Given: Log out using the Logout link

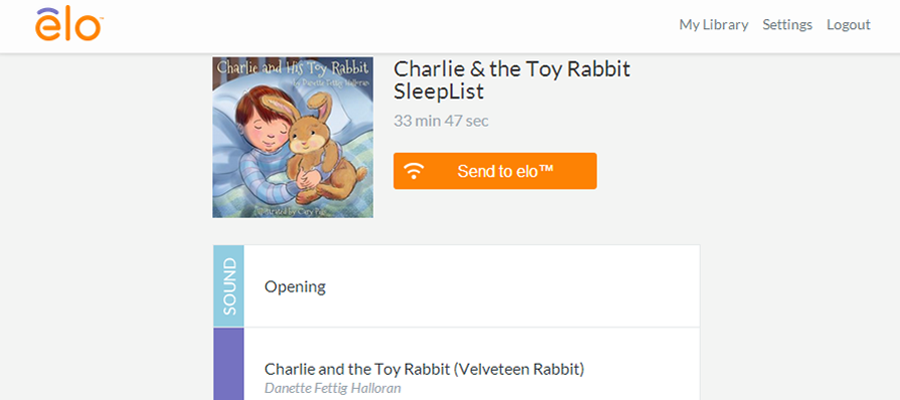Looking at the screenshot, I should (848, 25).
